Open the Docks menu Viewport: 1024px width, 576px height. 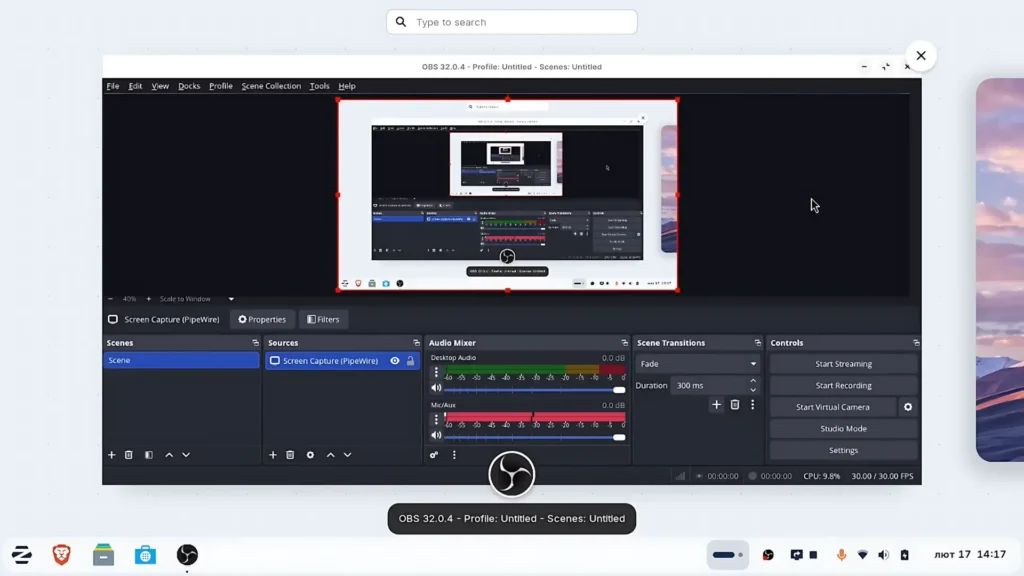point(189,86)
